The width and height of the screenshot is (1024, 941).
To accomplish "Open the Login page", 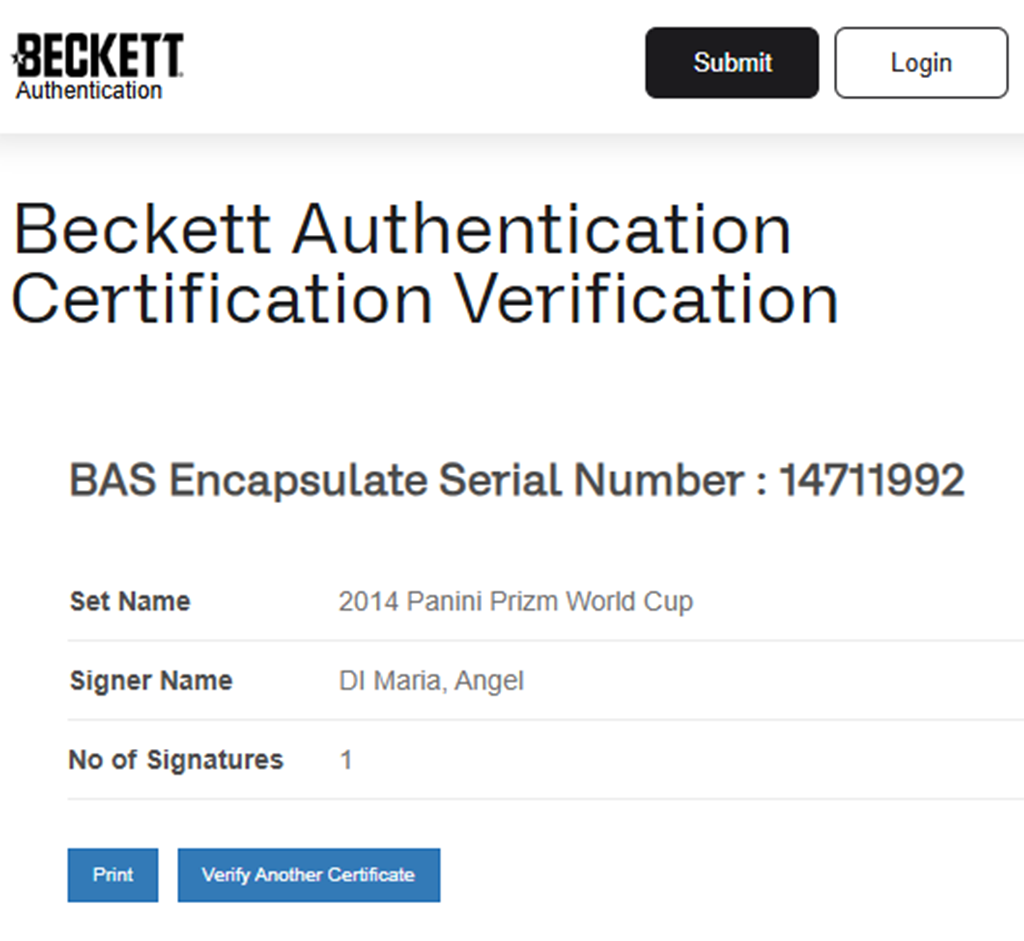I will 921,63.
